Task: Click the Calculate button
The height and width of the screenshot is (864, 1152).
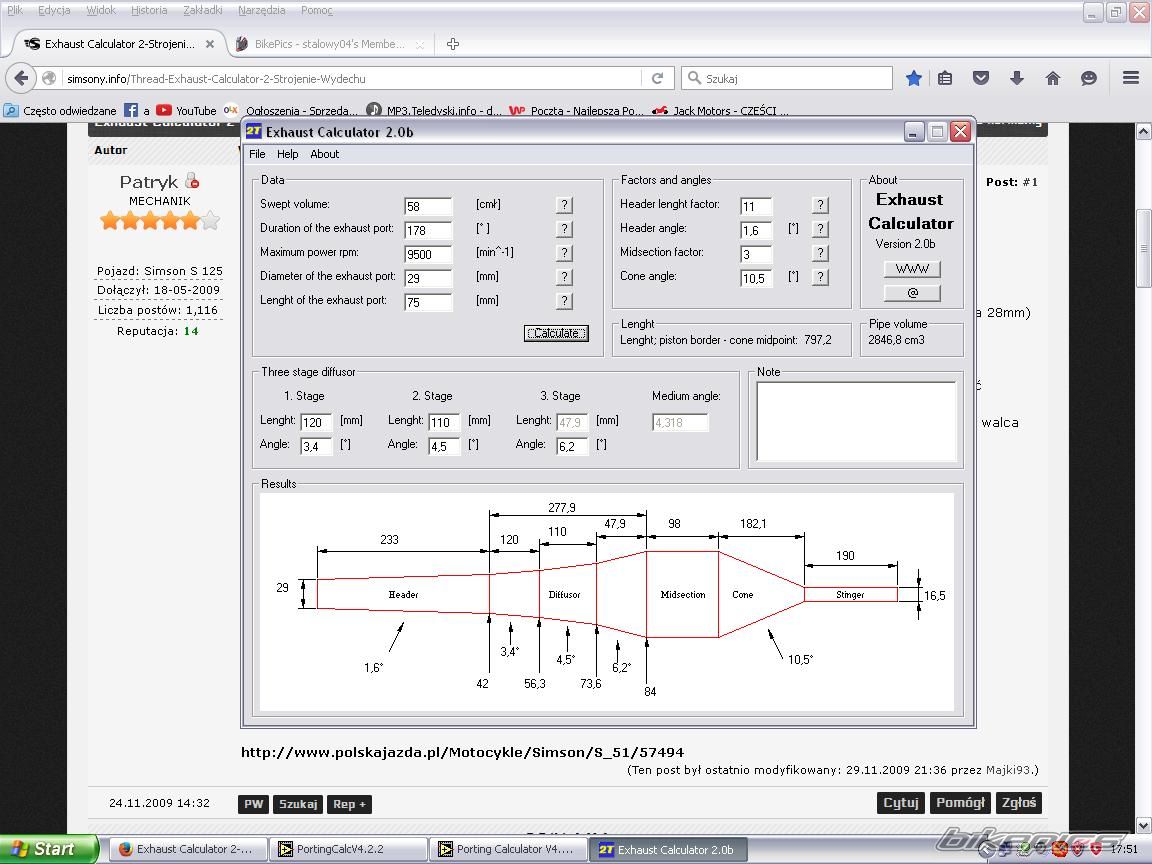Action: (556, 333)
